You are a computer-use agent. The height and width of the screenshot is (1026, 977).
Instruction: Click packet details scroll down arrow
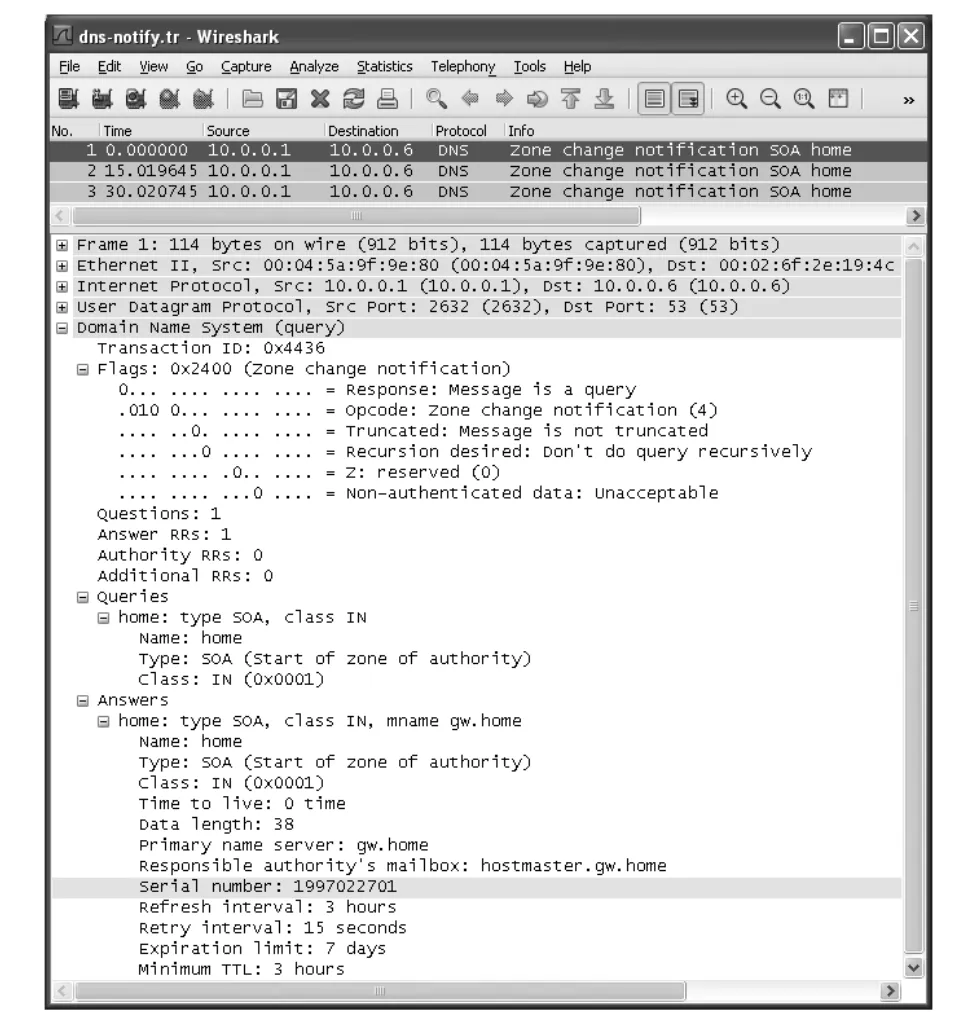pyautogui.click(x=914, y=966)
